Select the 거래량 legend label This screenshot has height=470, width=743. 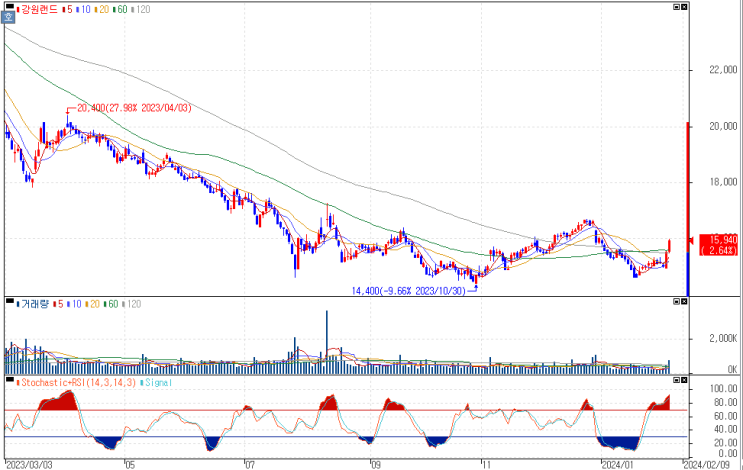pos(34,304)
